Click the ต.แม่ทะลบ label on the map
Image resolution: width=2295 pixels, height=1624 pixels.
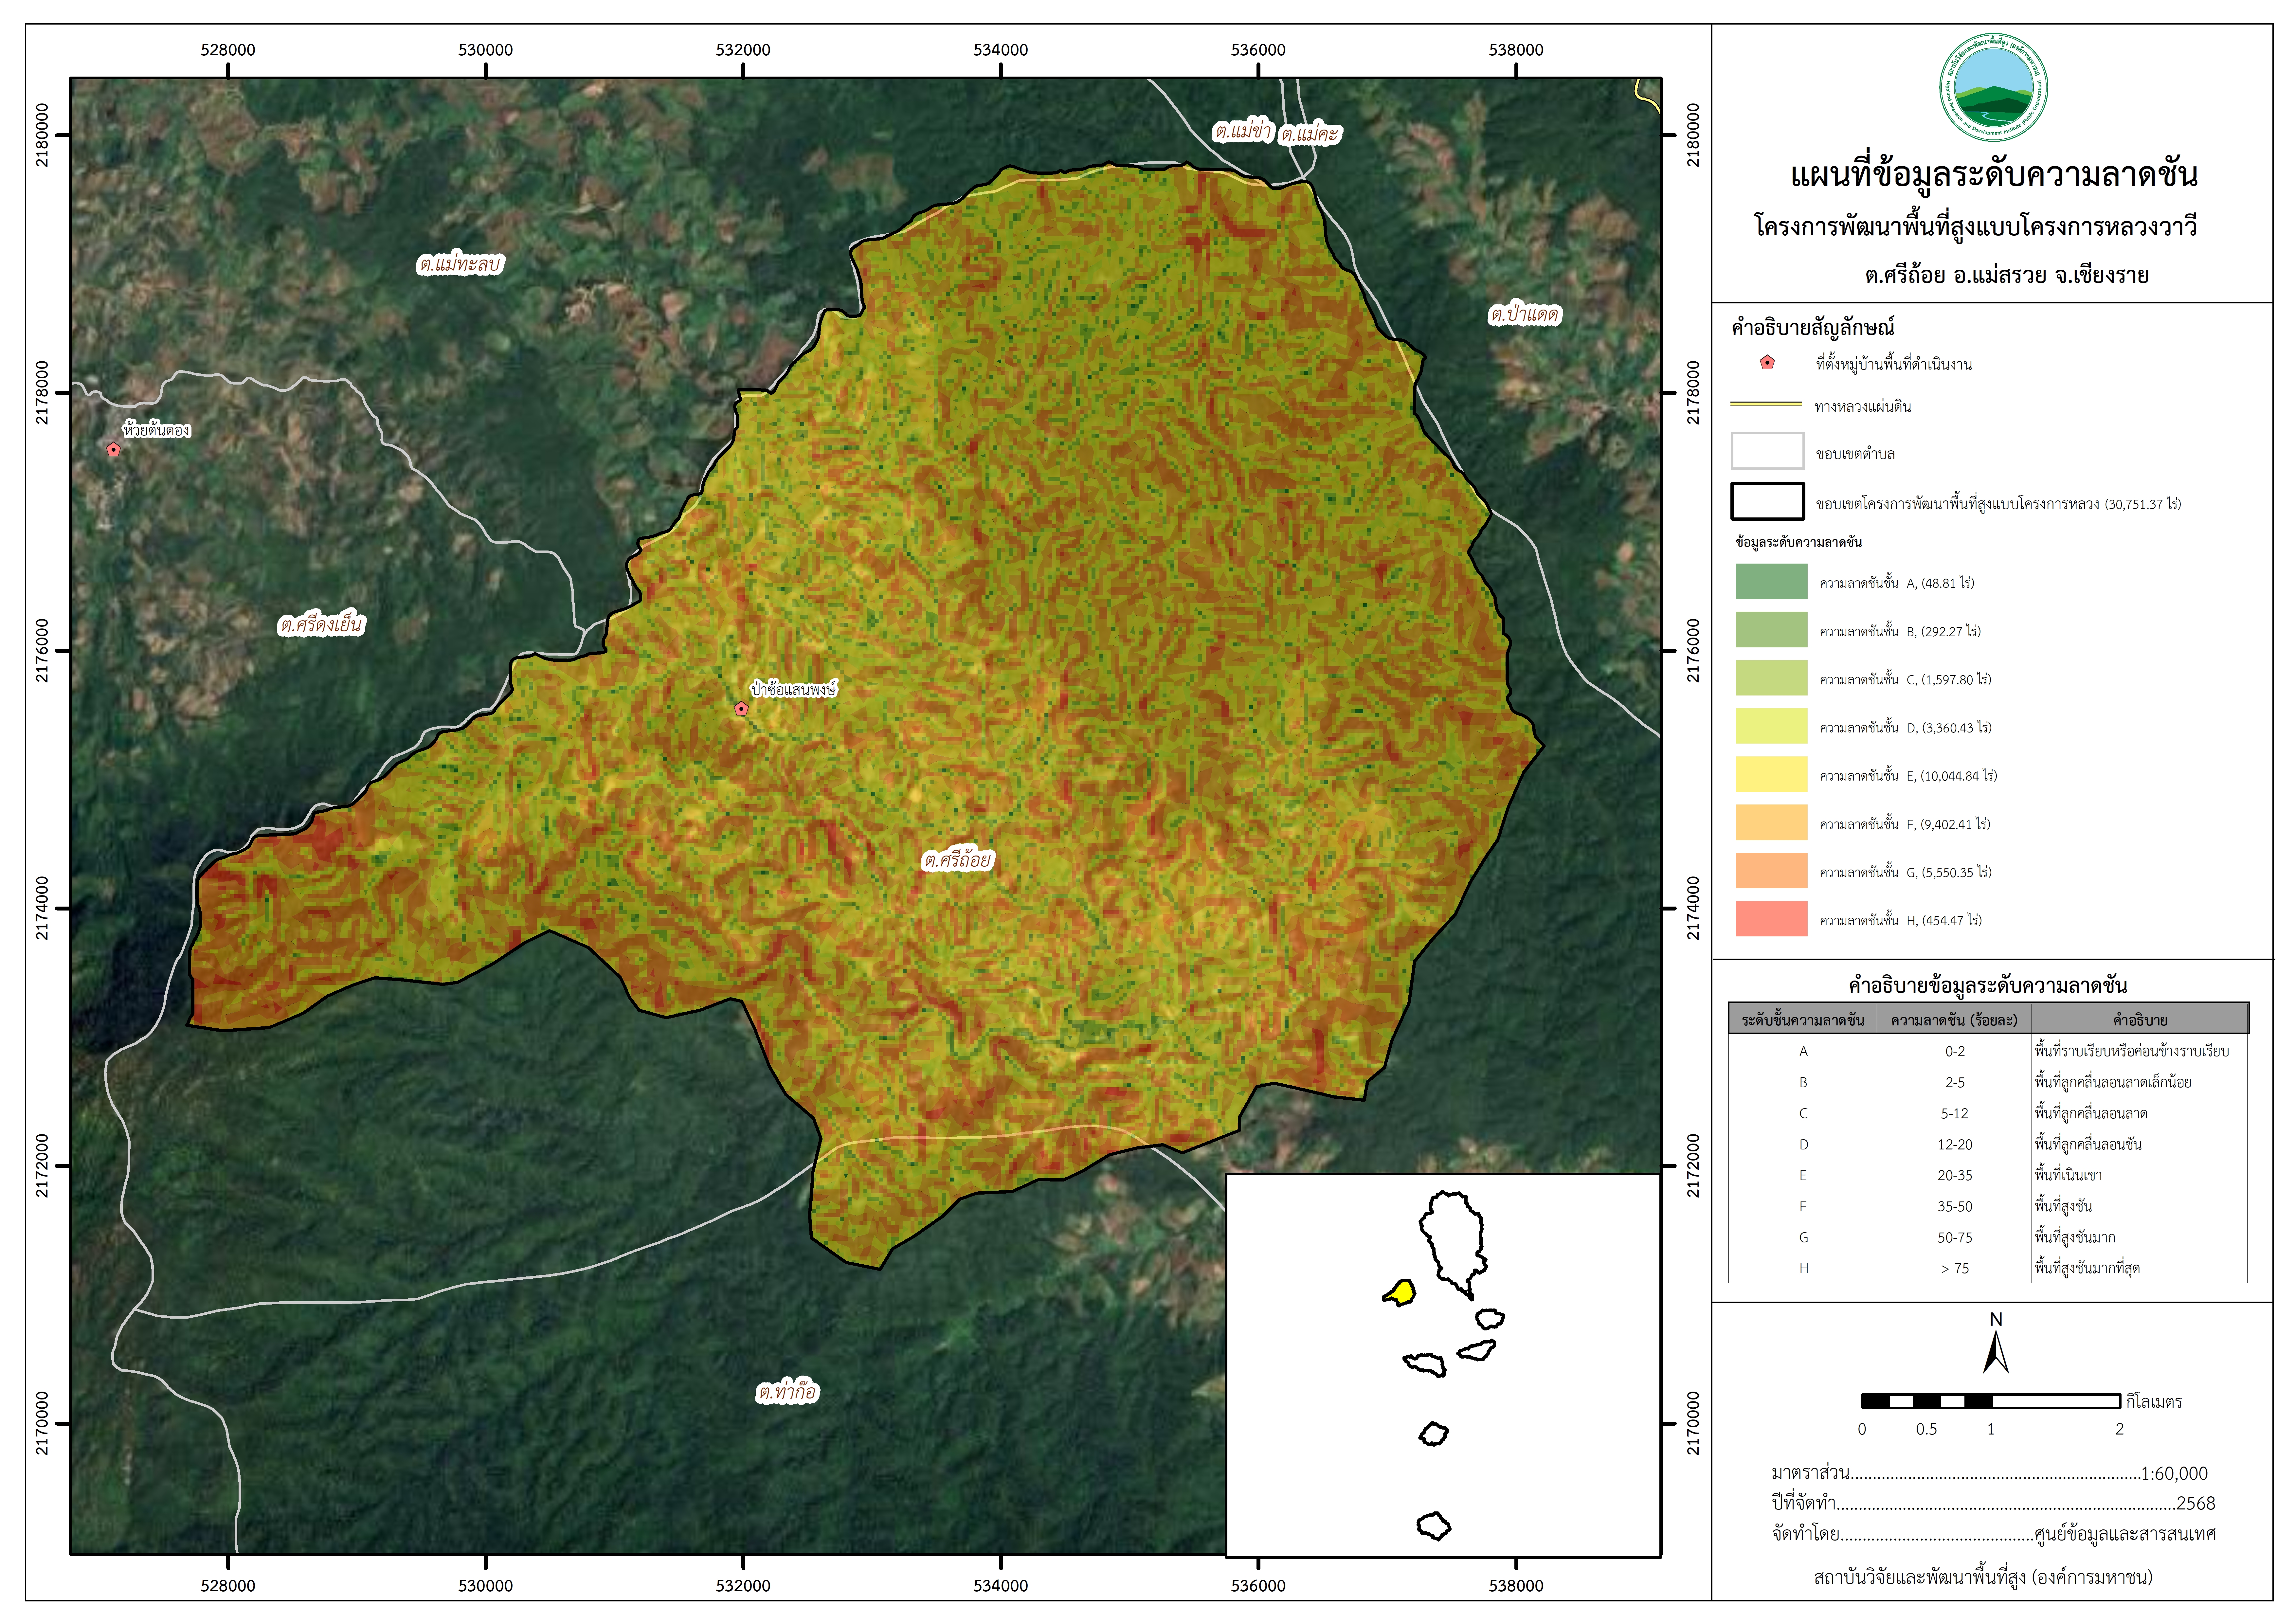pos(460,264)
